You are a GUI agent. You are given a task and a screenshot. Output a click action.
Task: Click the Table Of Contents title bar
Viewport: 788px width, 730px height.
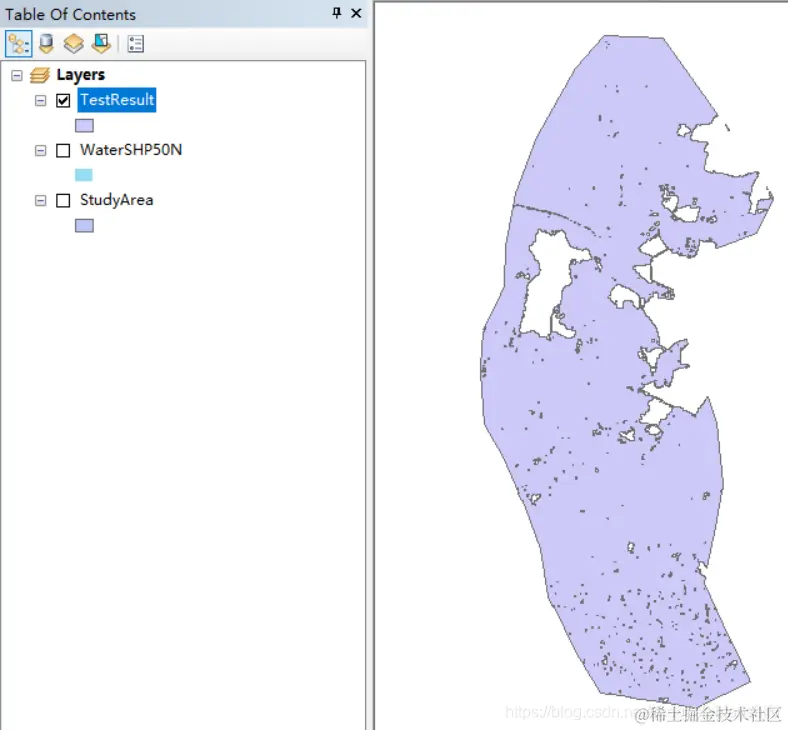point(184,14)
